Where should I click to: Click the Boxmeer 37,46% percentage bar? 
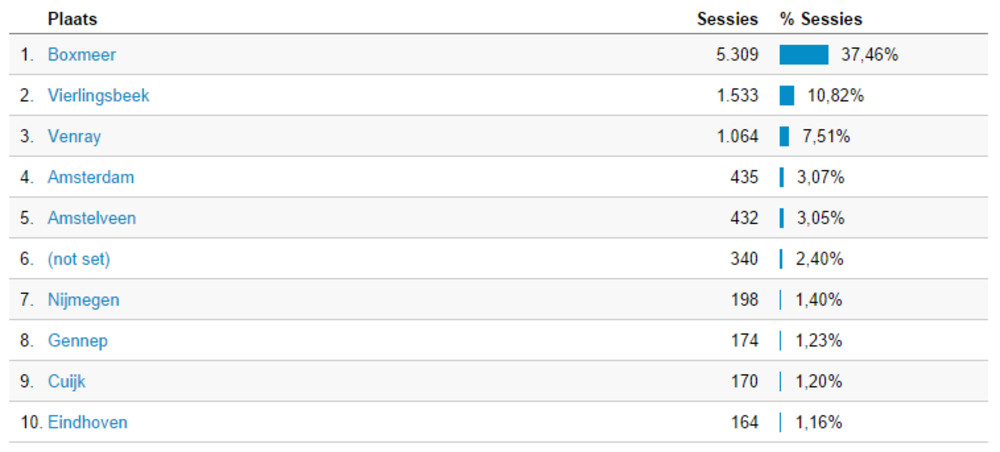click(804, 55)
